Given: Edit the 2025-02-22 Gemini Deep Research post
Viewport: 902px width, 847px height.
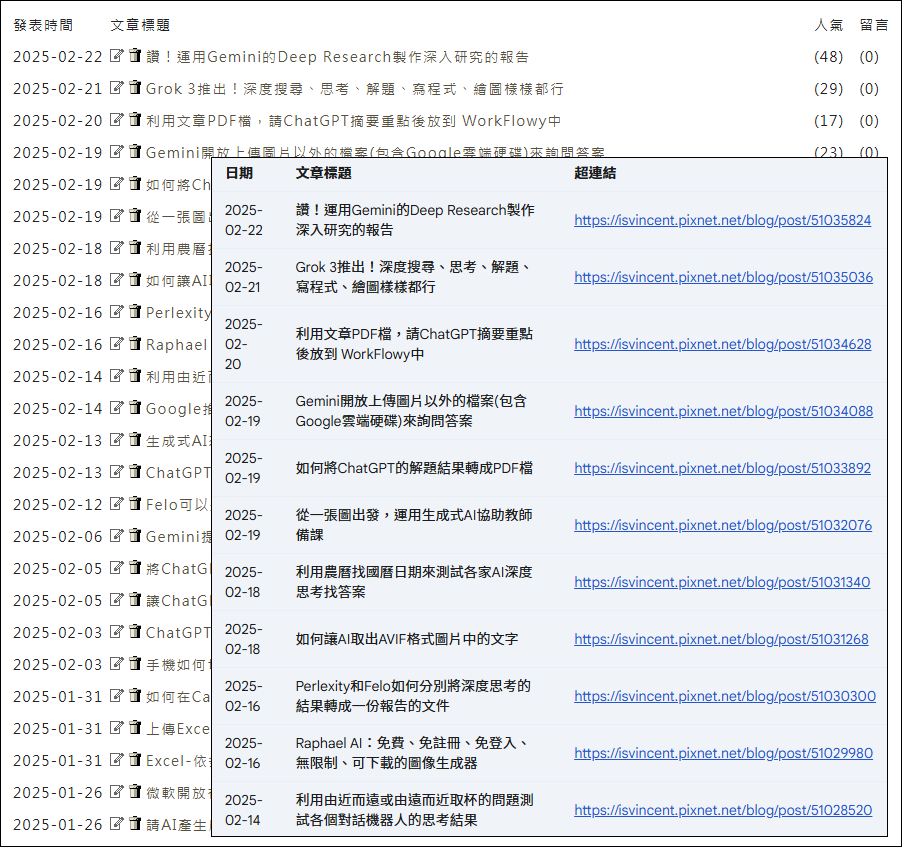Looking at the screenshot, I should 117,56.
